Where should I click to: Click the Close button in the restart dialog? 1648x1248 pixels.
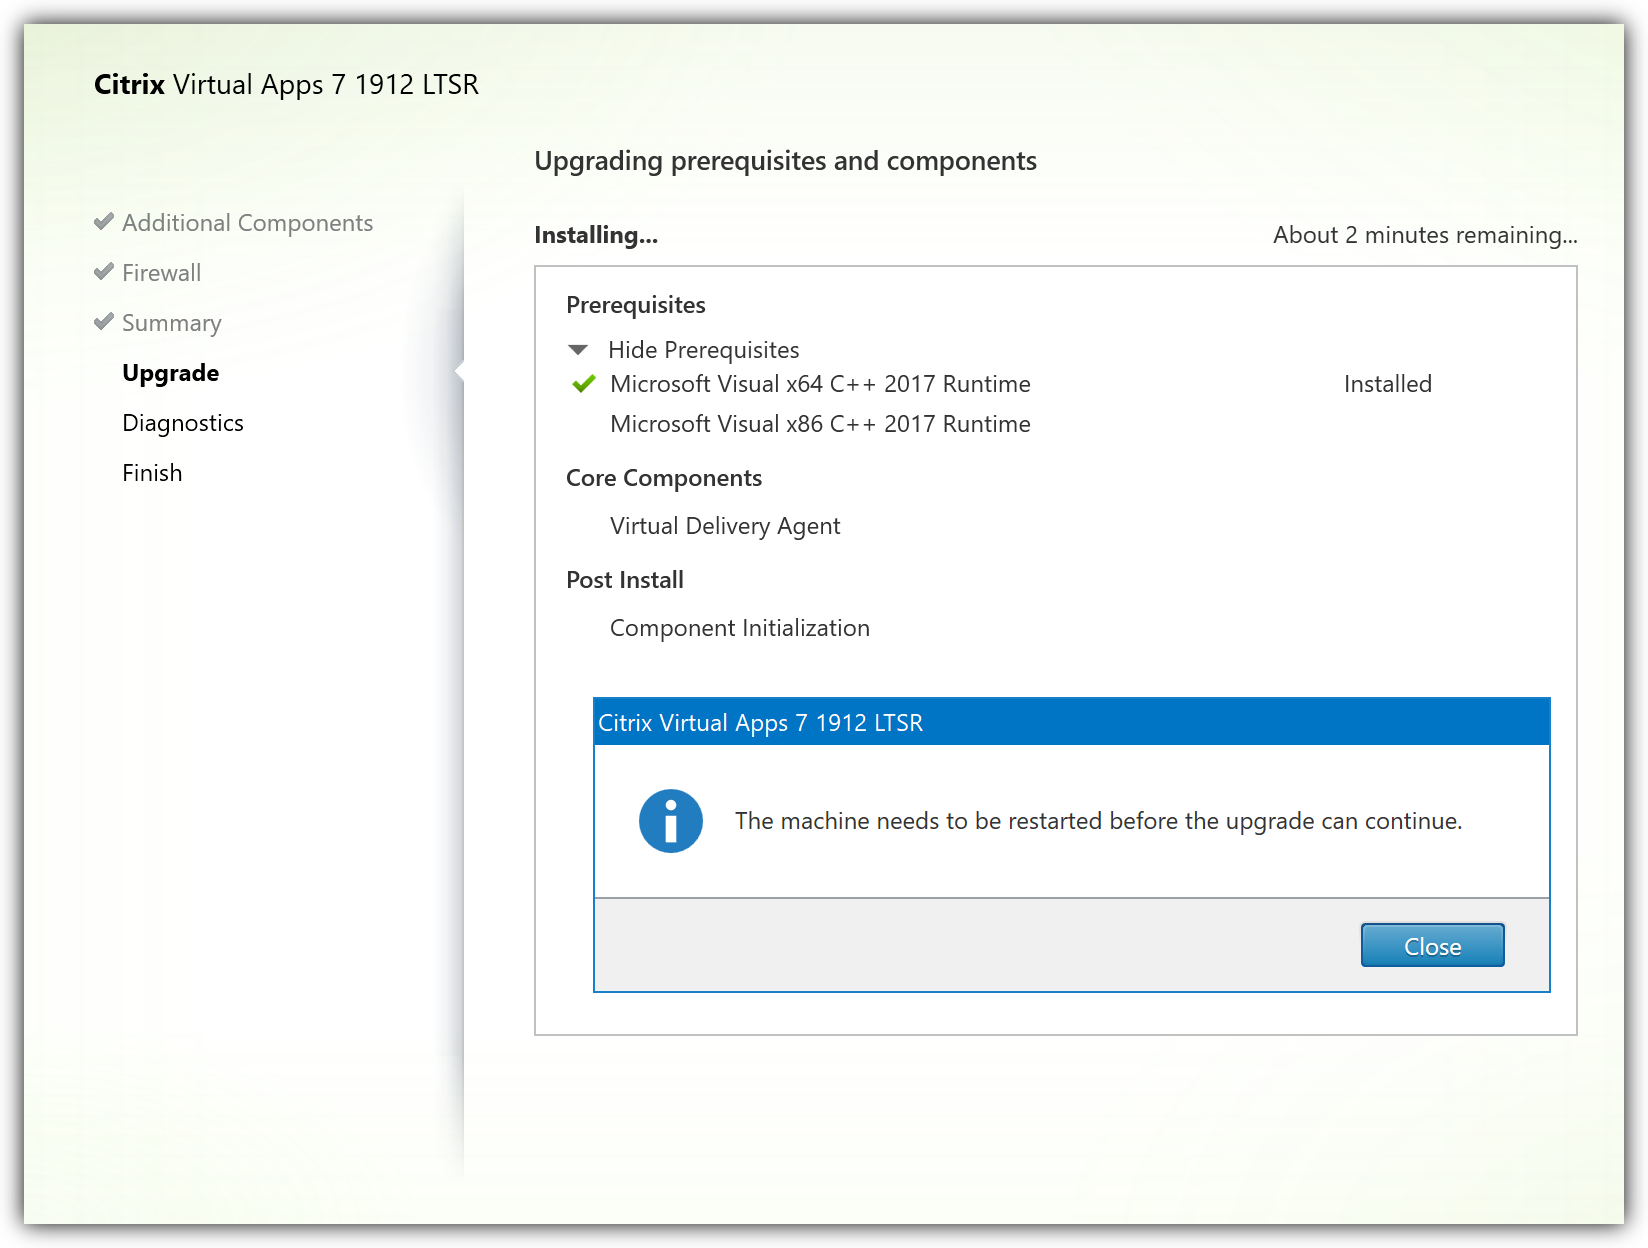click(1432, 945)
